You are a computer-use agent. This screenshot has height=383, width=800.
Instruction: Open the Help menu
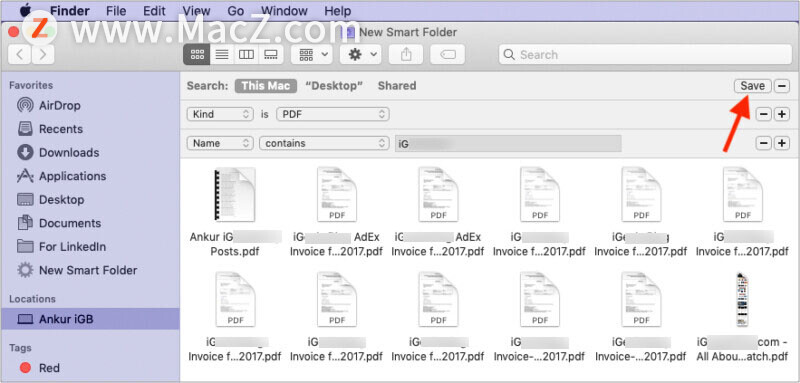pyautogui.click(x=338, y=11)
